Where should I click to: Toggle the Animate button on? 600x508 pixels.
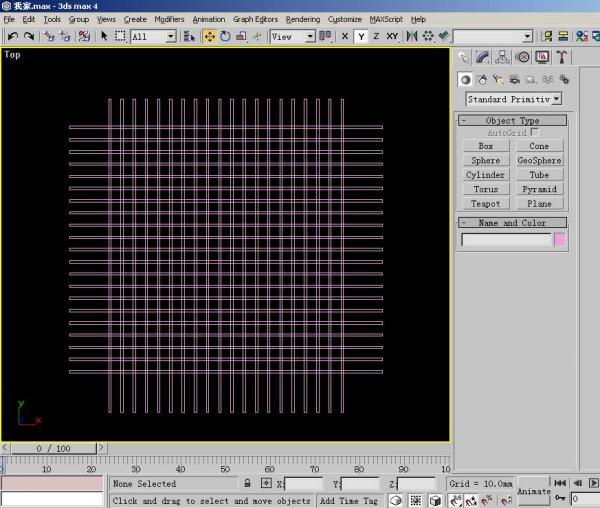(x=533, y=491)
